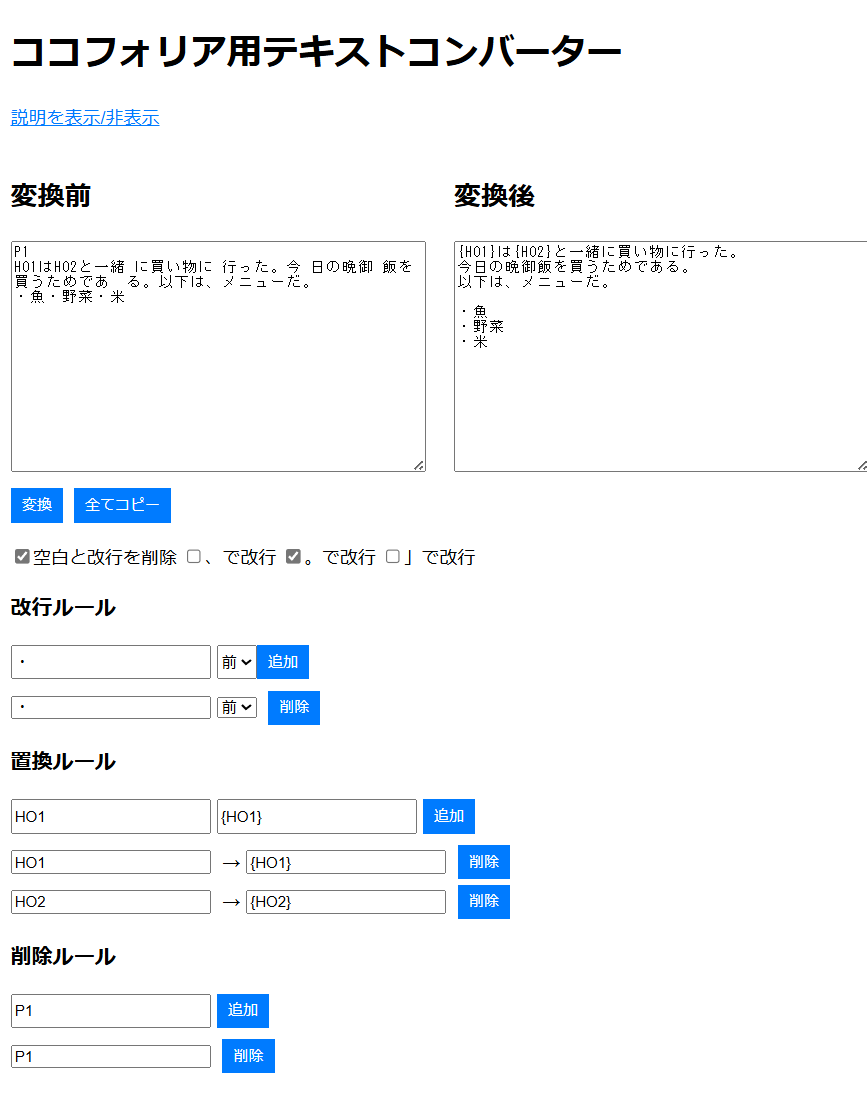
Task: Click the 削除ルール heading
Action: pyautogui.click(x=63, y=956)
